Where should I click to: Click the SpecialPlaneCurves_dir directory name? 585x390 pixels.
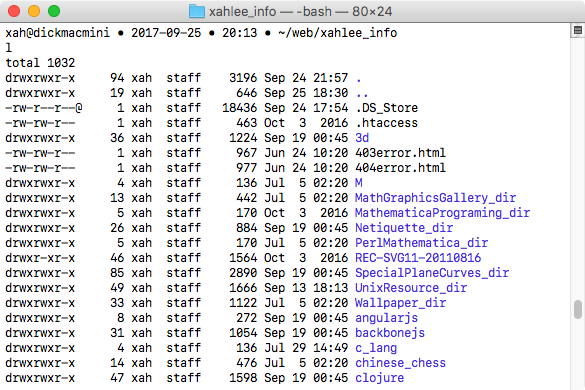432,273
